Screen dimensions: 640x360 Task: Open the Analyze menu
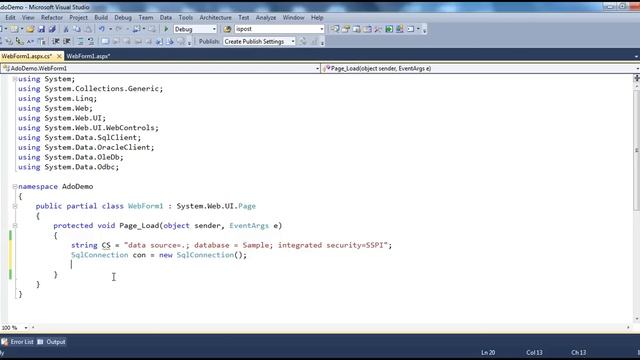pos(266,18)
